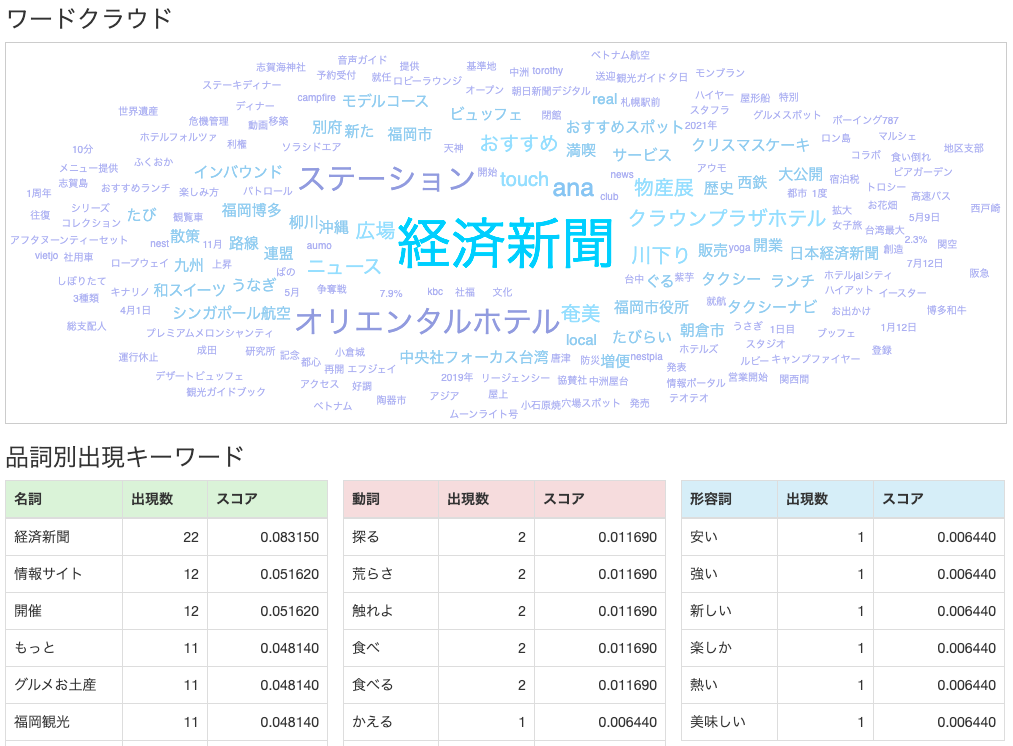Select the 開催 noun row
Screen dimensions: 1013x746
(167, 611)
